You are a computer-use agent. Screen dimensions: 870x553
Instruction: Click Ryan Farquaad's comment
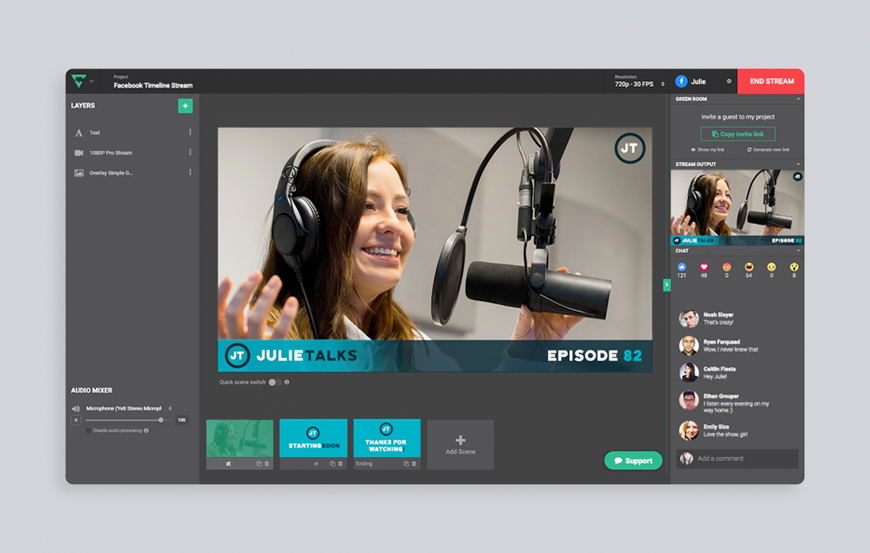coord(731,349)
